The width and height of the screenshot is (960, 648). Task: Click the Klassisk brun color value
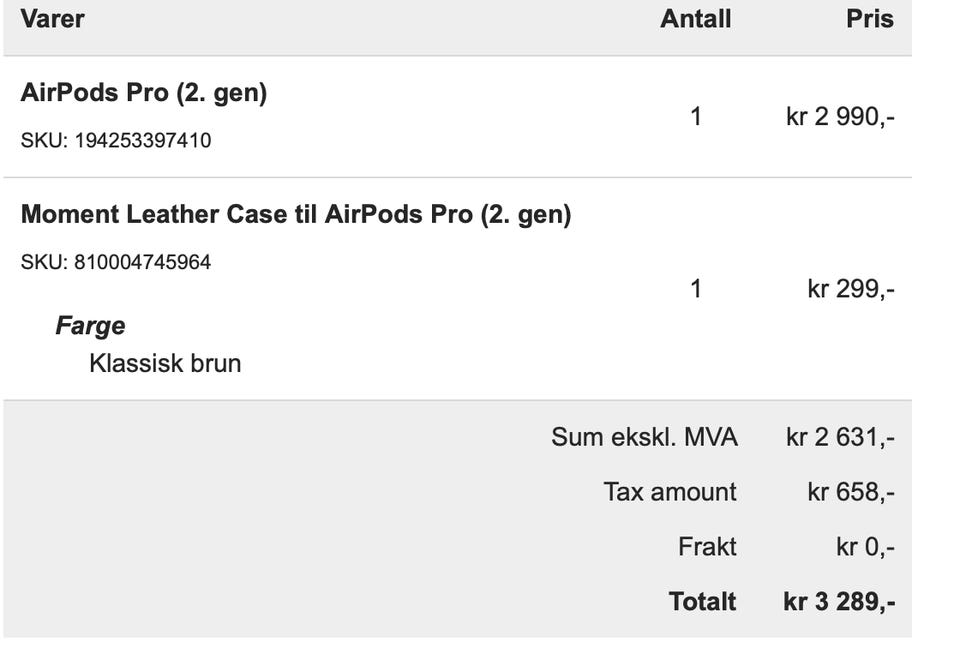point(165,362)
